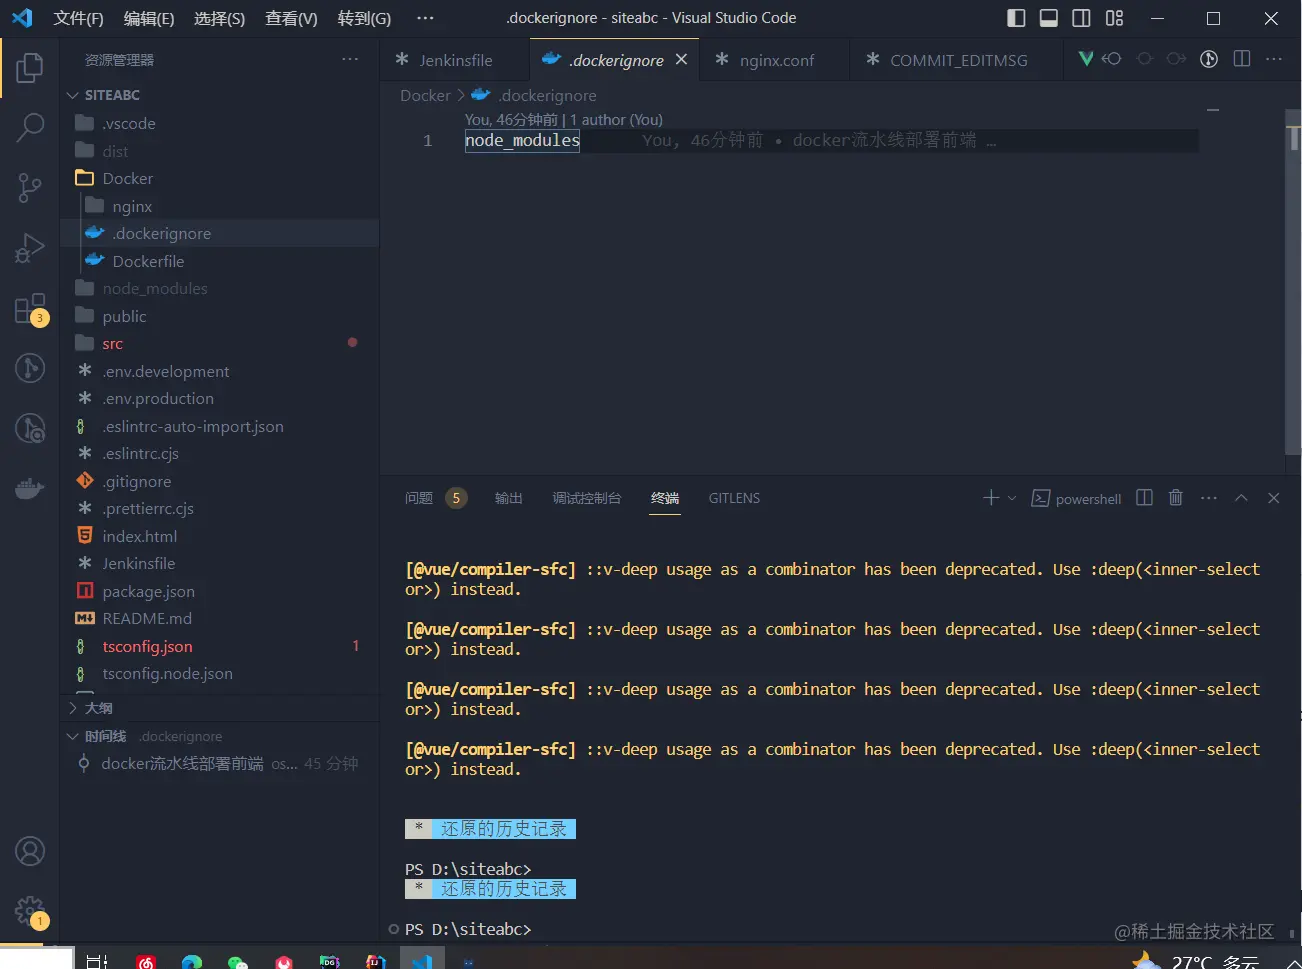
Task: Open the 转到(G) menu
Action: (364, 18)
